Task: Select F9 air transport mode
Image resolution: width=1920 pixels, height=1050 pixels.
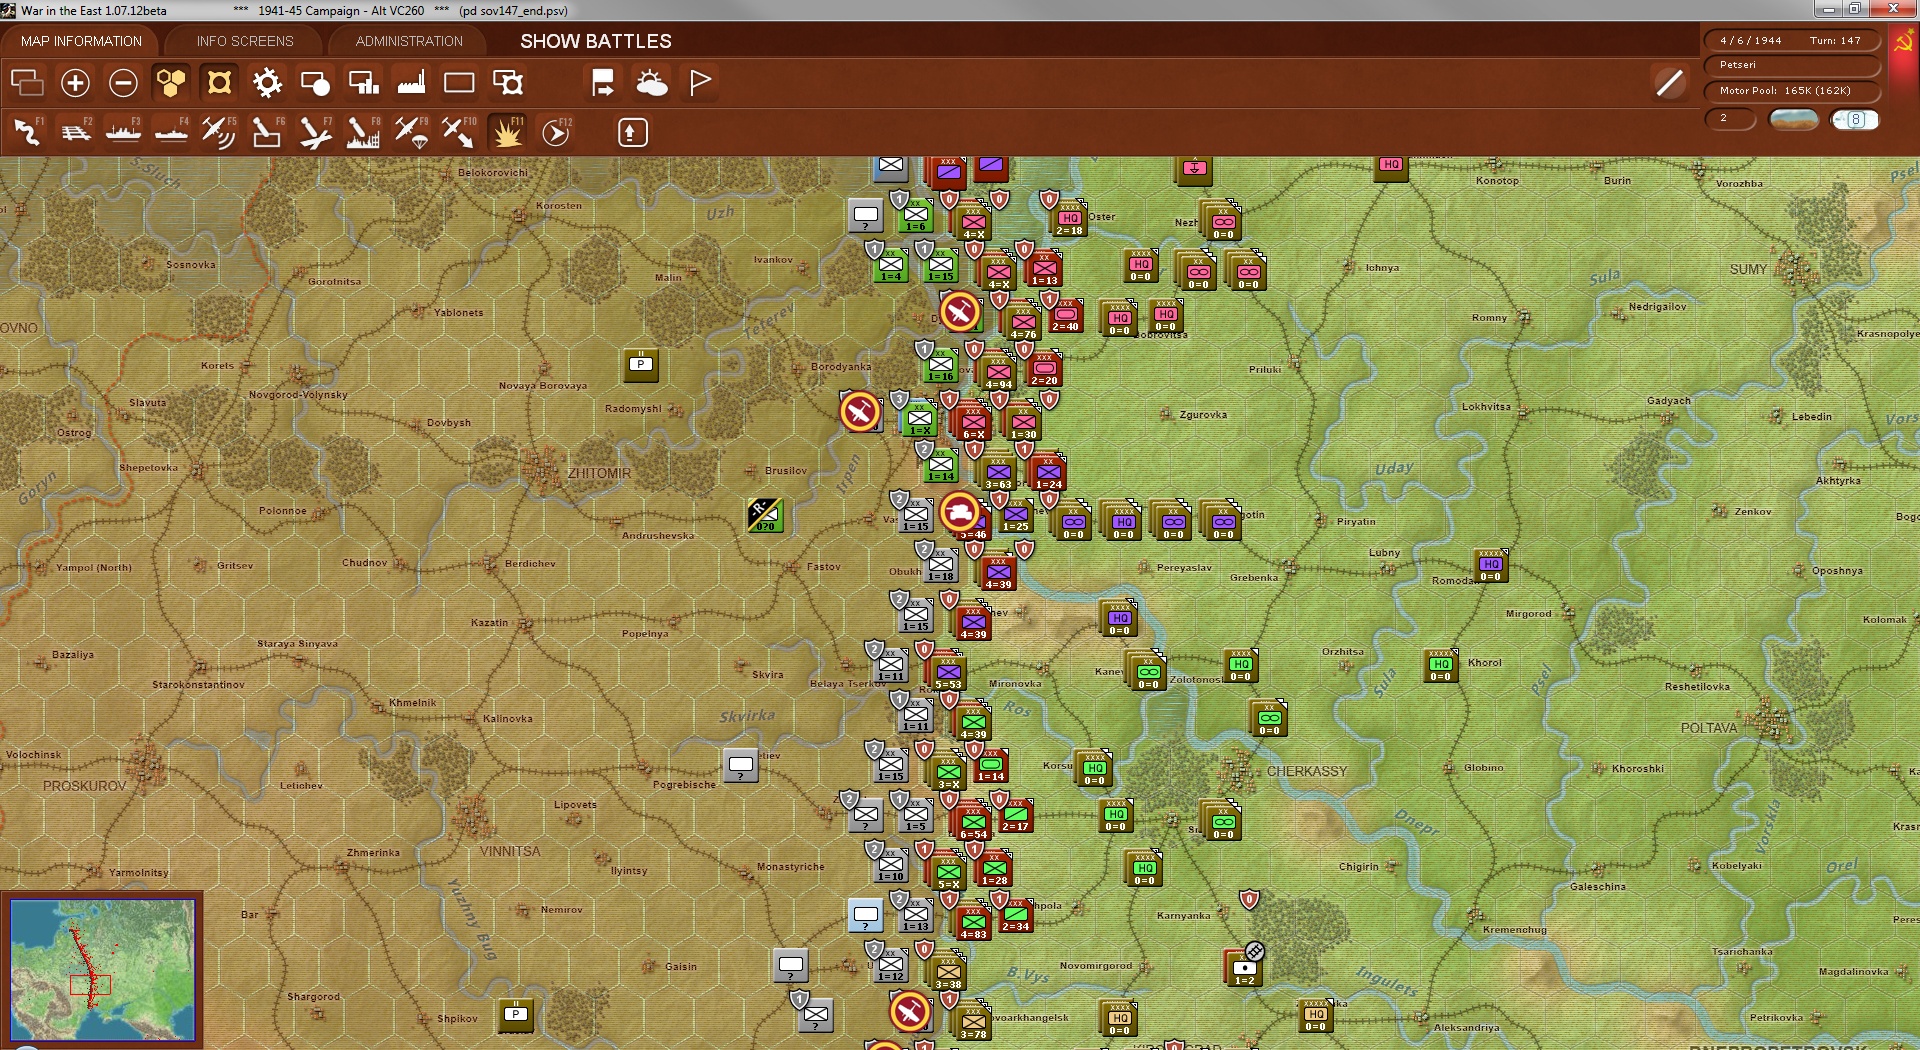Action: 411,132
